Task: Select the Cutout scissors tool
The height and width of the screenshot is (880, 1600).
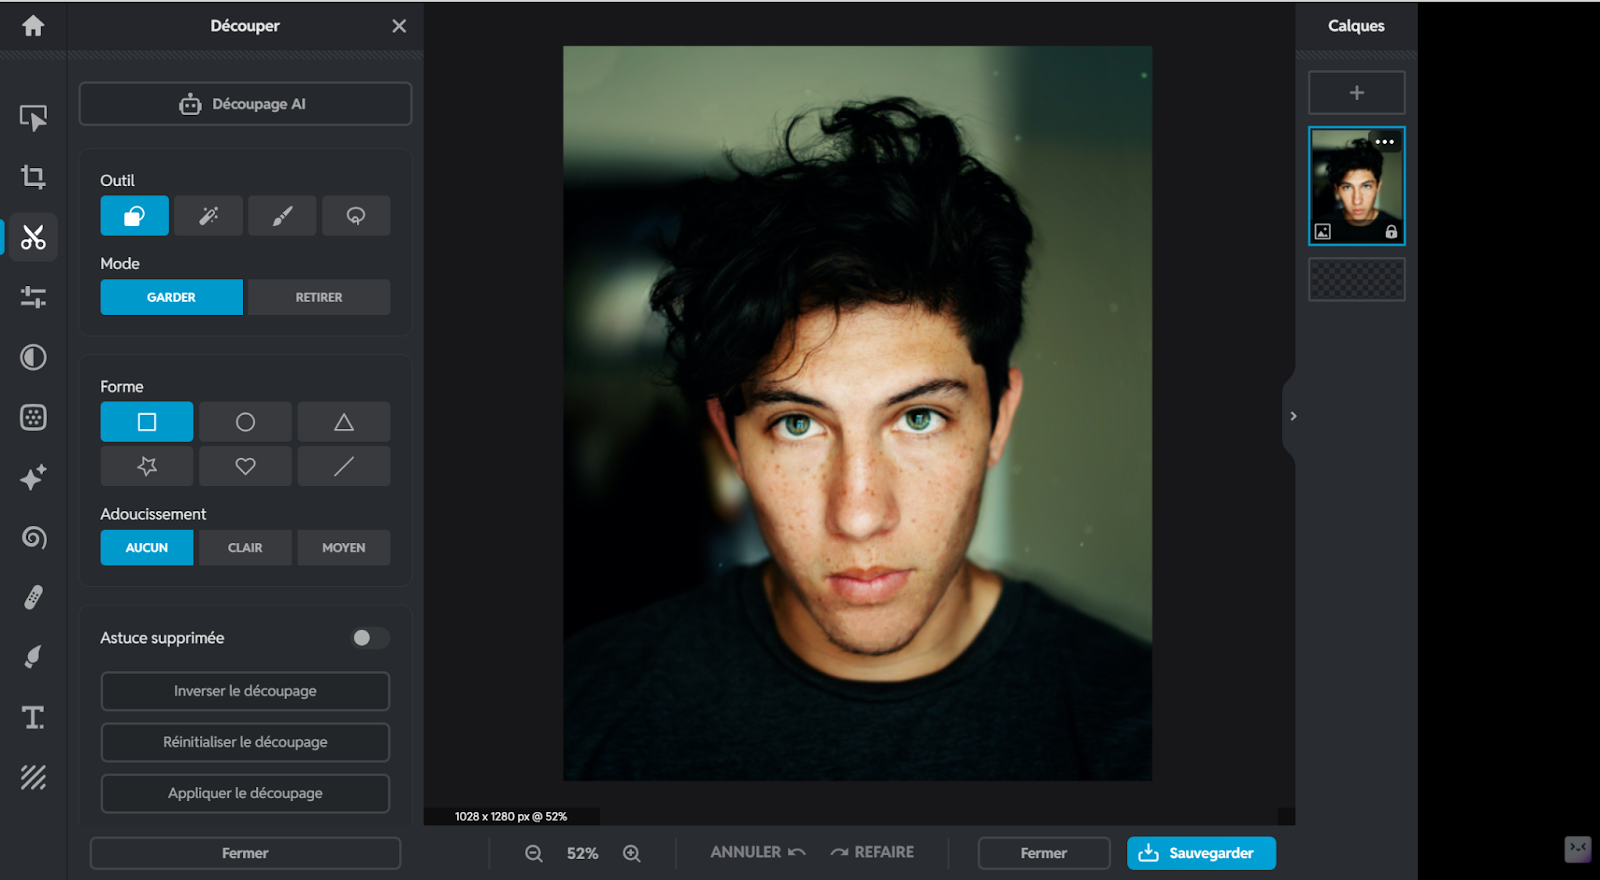Action: (x=33, y=237)
